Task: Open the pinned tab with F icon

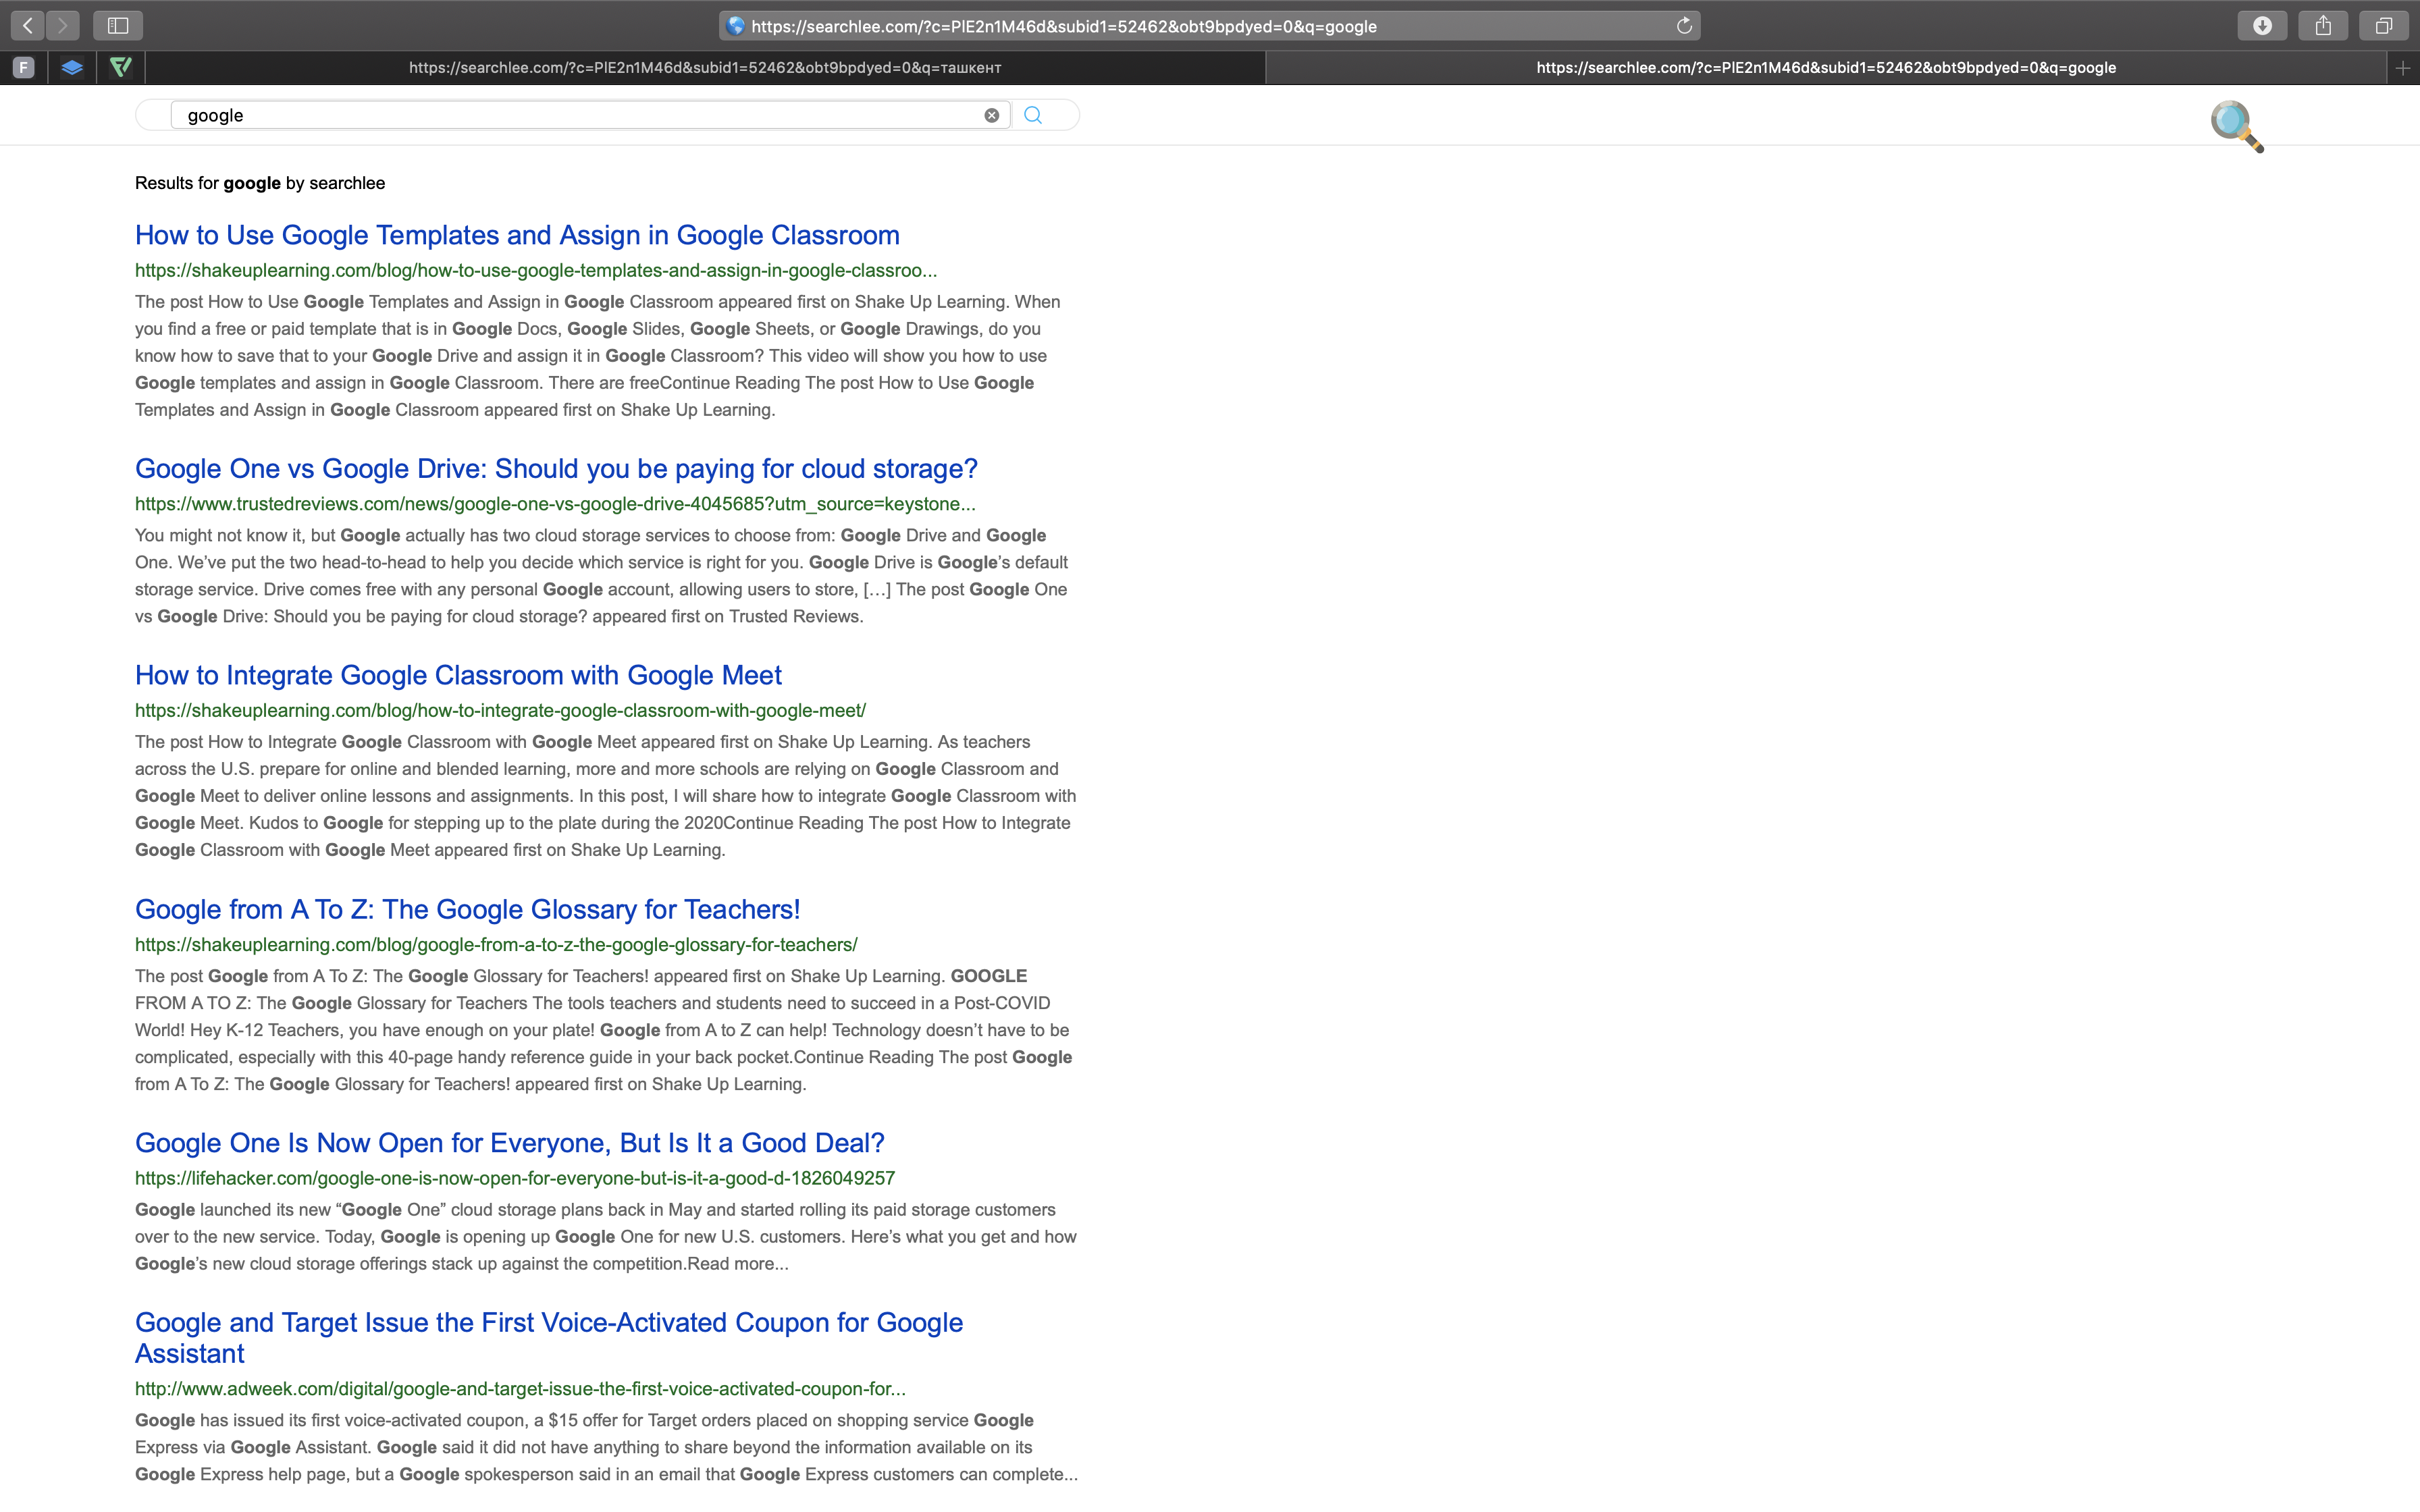Action: coord(24,67)
